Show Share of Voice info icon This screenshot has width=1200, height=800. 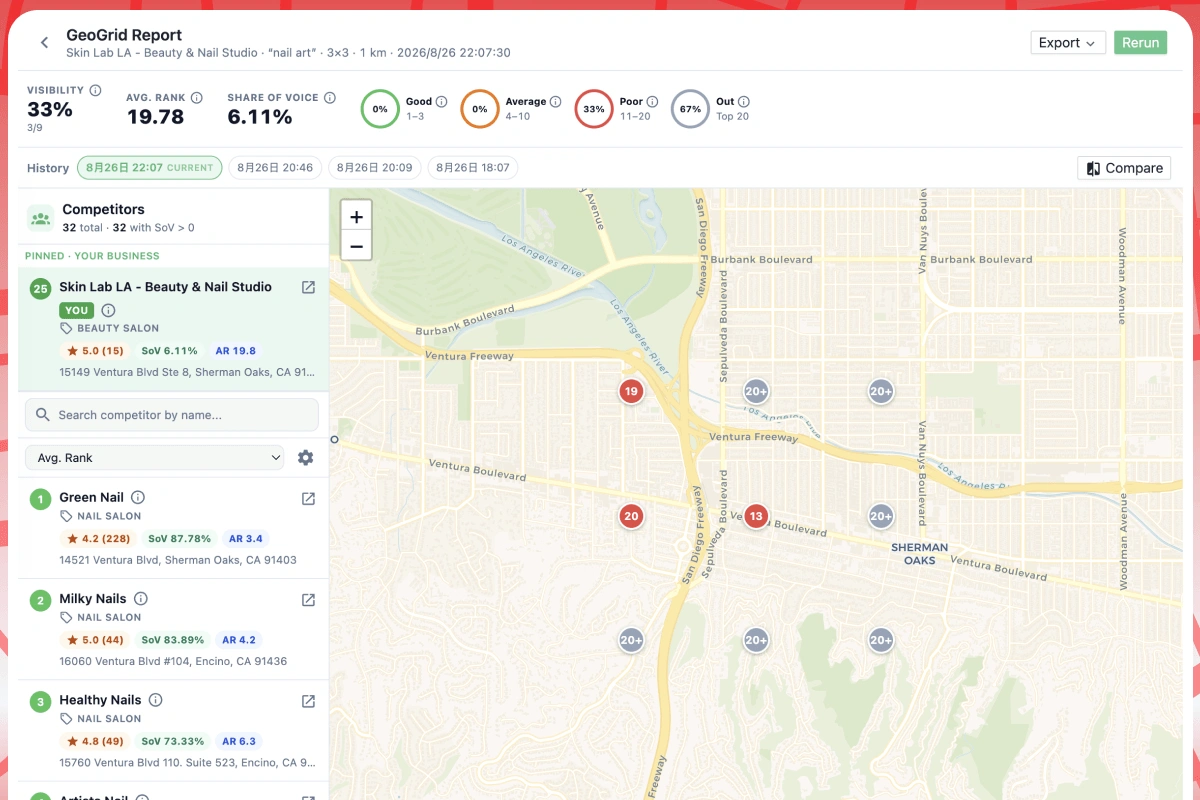(x=330, y=98)
